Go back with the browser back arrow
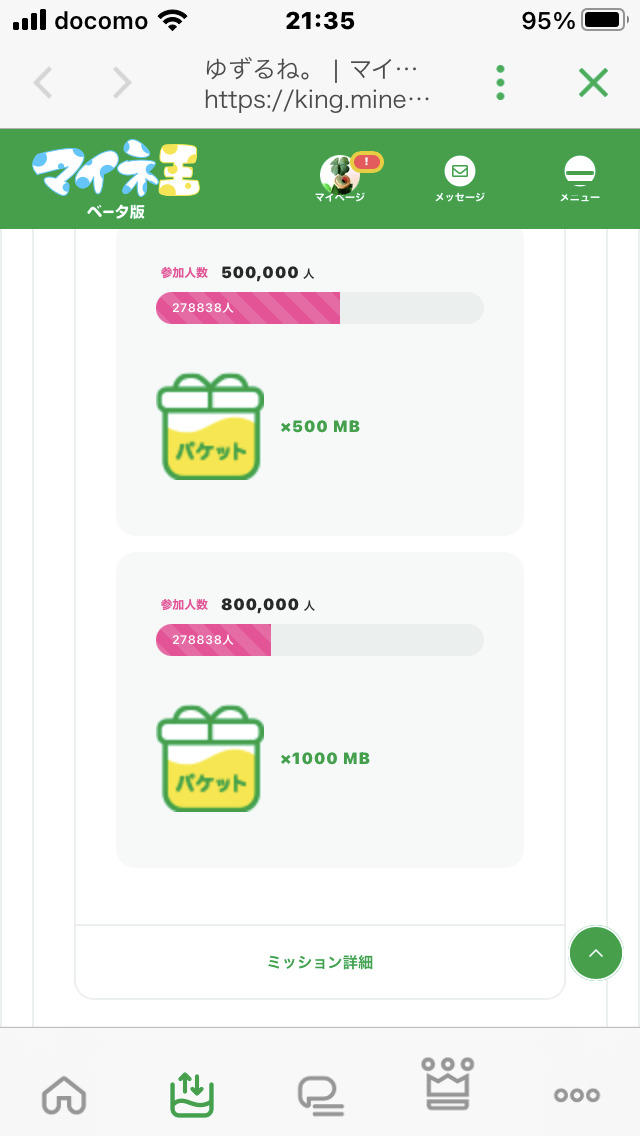Screen dimensions: 640x1136 pos(43,83)
